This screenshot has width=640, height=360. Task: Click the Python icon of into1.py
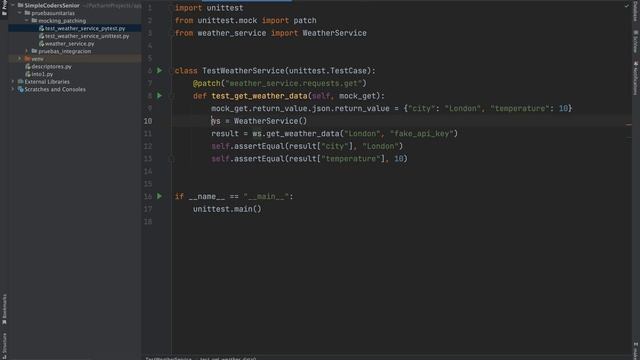pyautogui.click(x=28, y=74)
